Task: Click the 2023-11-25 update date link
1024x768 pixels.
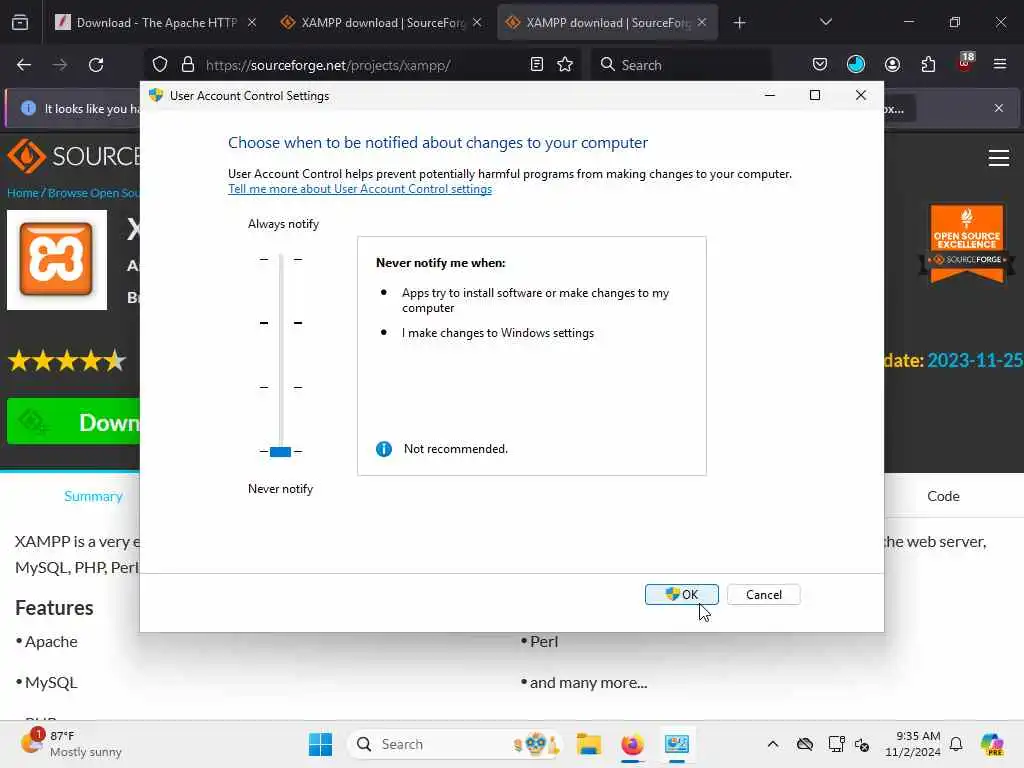Action: coord(975,360)
